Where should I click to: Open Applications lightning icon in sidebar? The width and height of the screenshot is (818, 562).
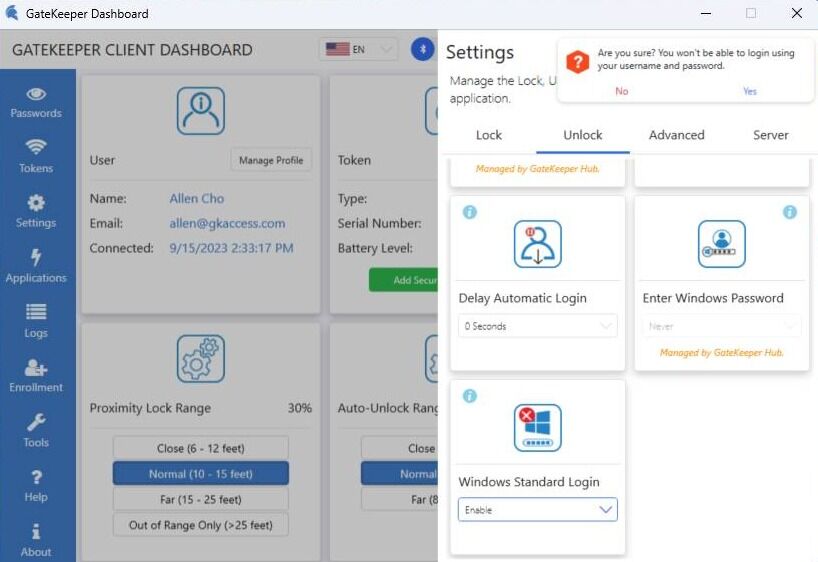(36, 257)
